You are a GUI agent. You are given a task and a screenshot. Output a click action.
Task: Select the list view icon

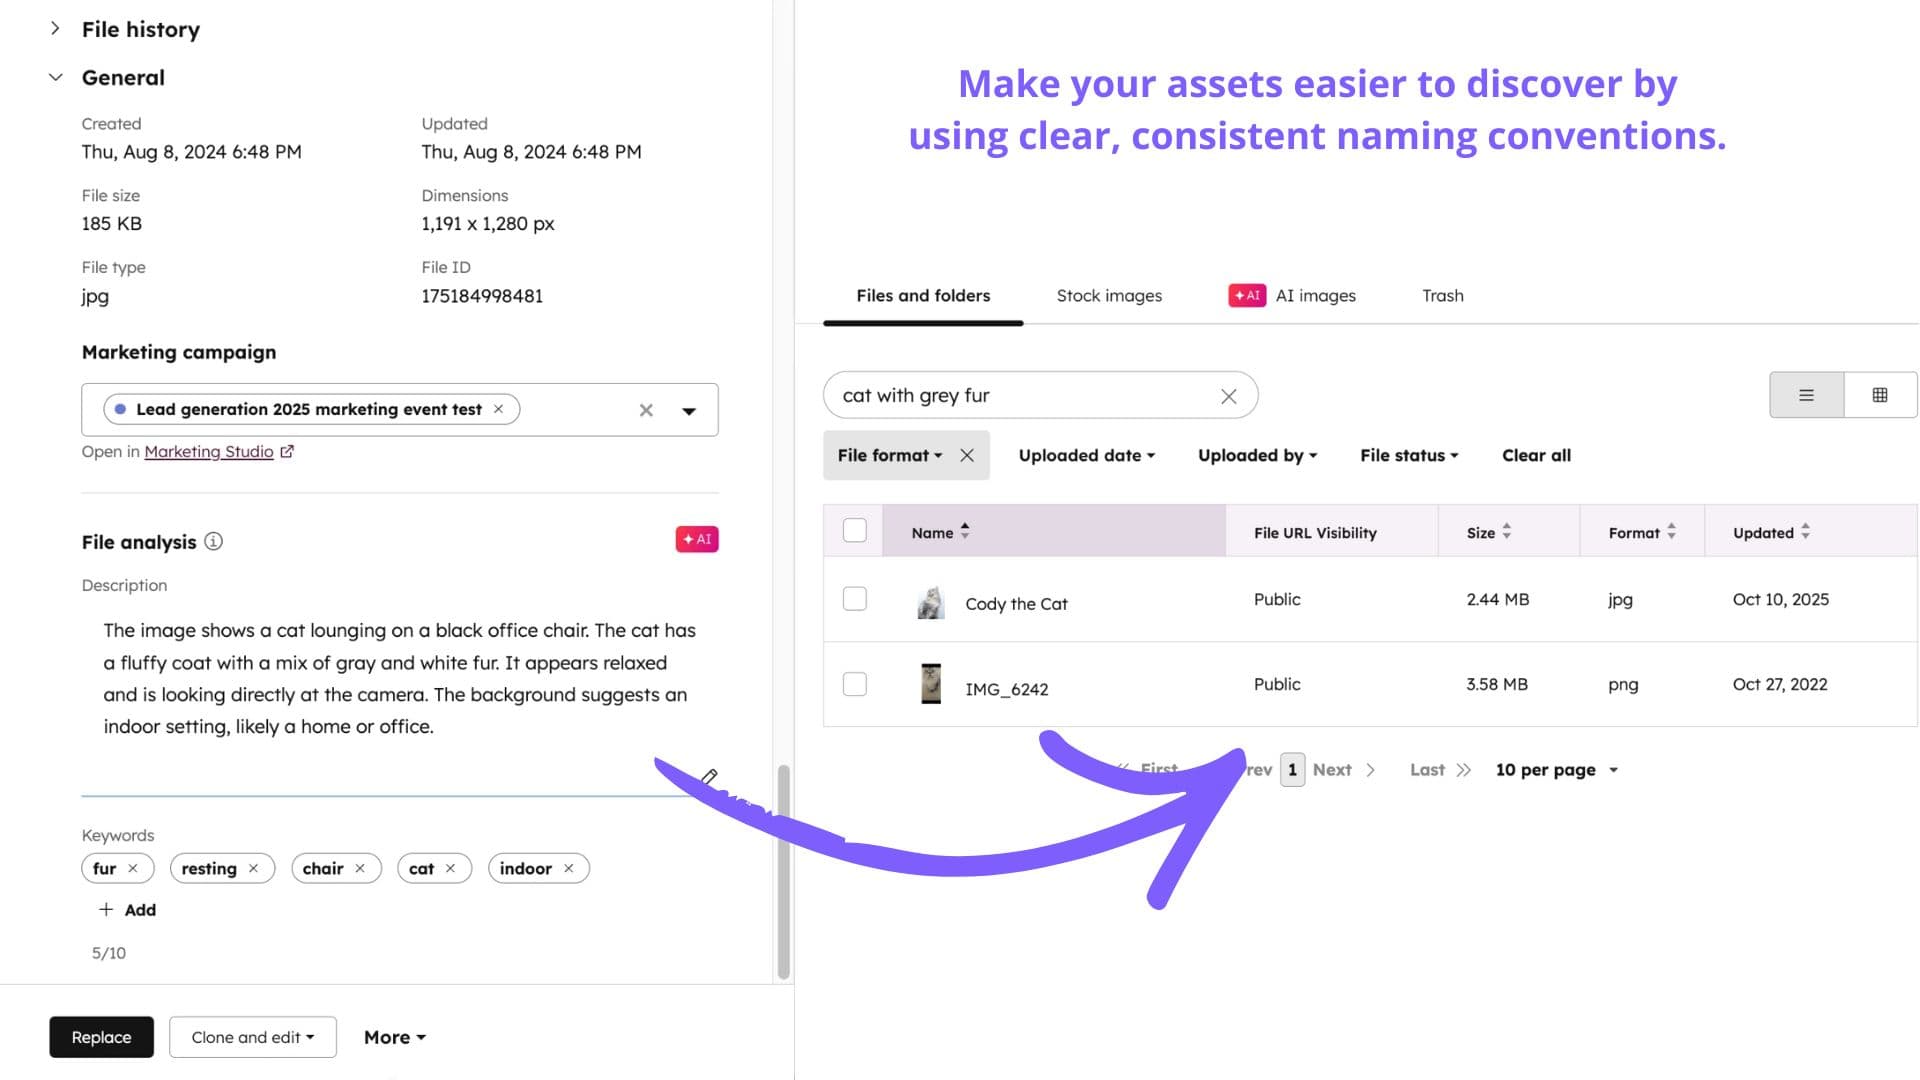[1805, 395]
